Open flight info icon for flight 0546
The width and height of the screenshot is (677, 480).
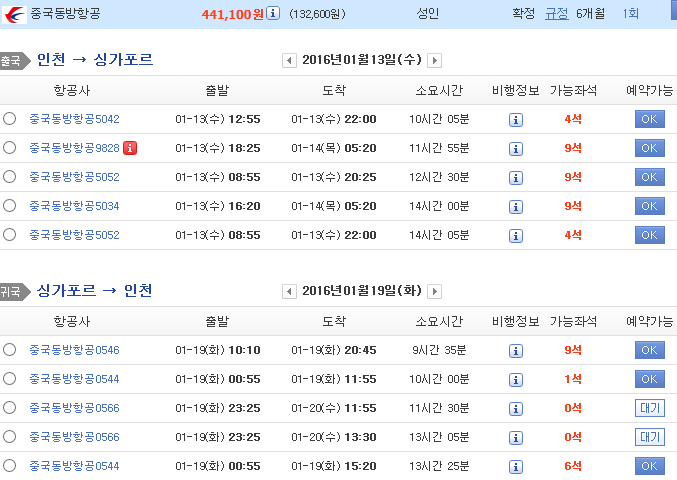tap(516, 351)
